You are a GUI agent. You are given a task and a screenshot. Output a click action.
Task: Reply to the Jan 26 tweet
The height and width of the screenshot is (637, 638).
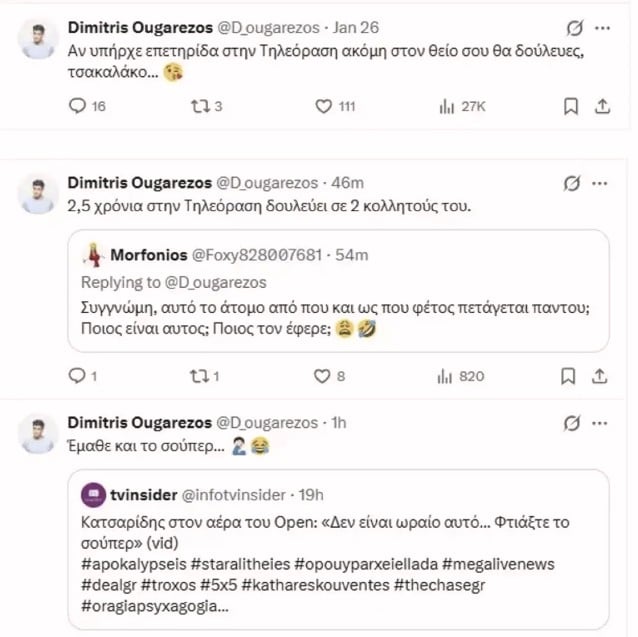tap(78, 106)
